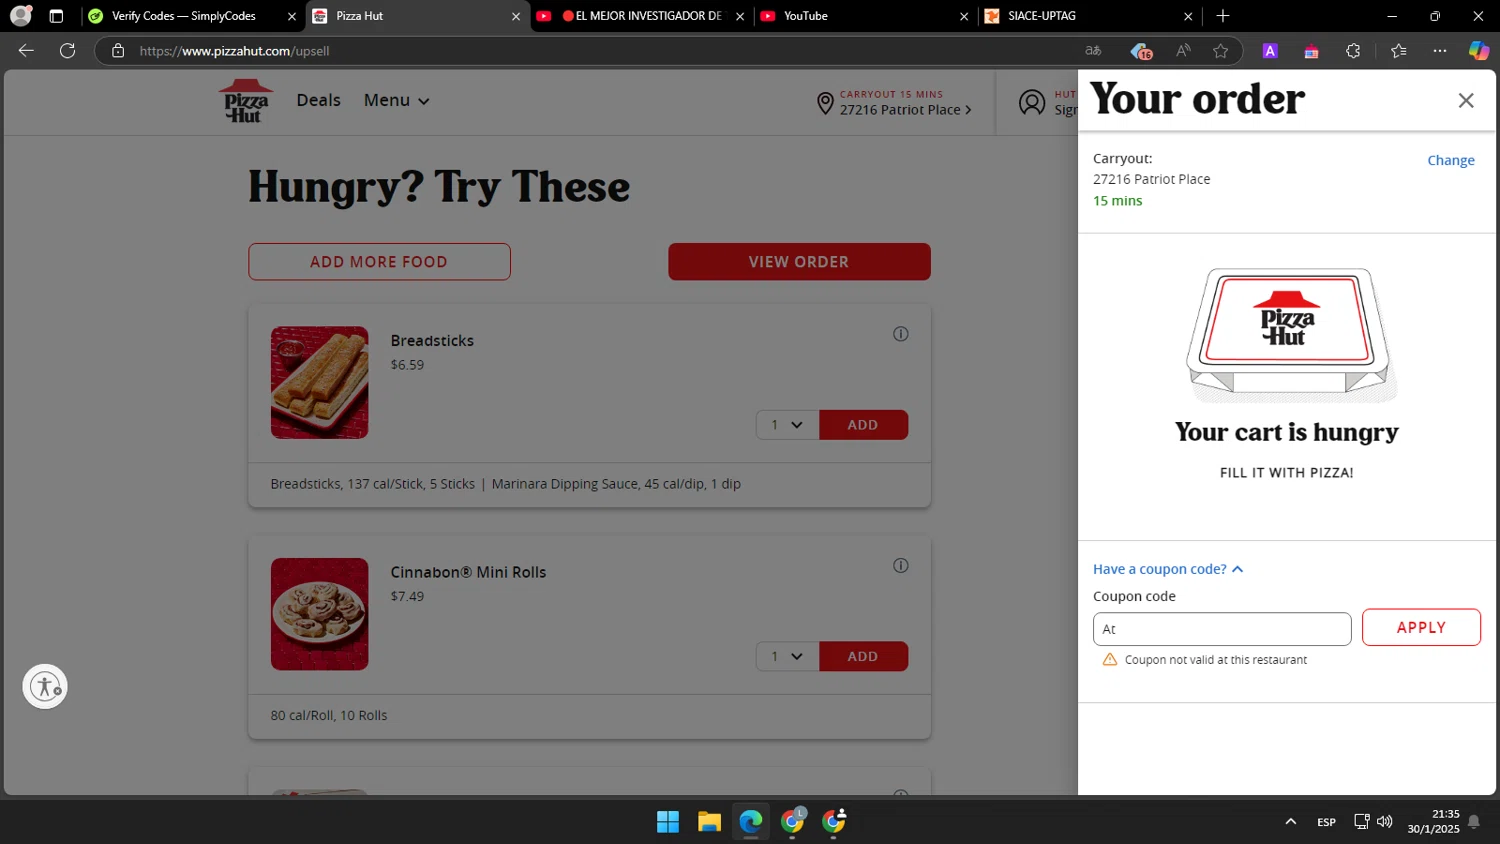
Task: Click Microsoft Edge taskbar icon
Action: coord(751,822)
